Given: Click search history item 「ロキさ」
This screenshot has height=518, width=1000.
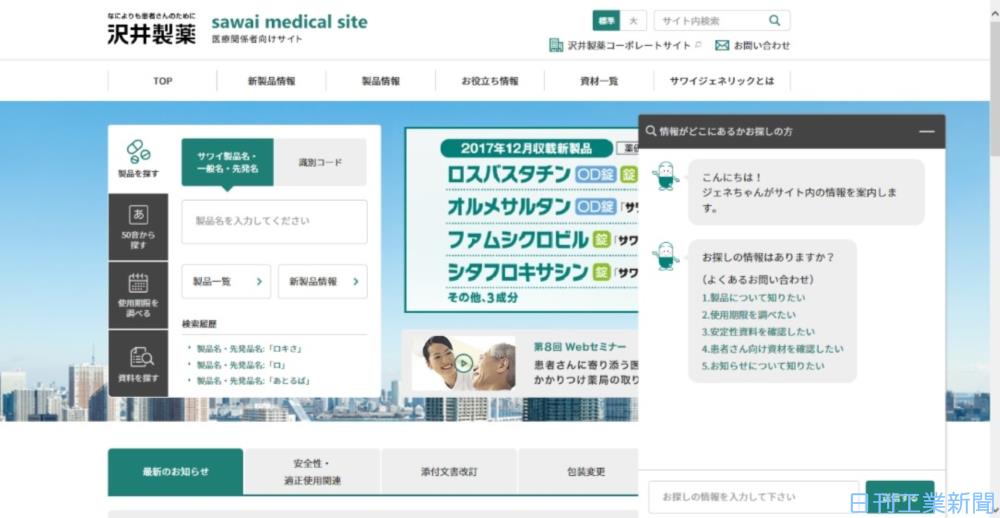Looking at the screenshot, I should 249,349.
